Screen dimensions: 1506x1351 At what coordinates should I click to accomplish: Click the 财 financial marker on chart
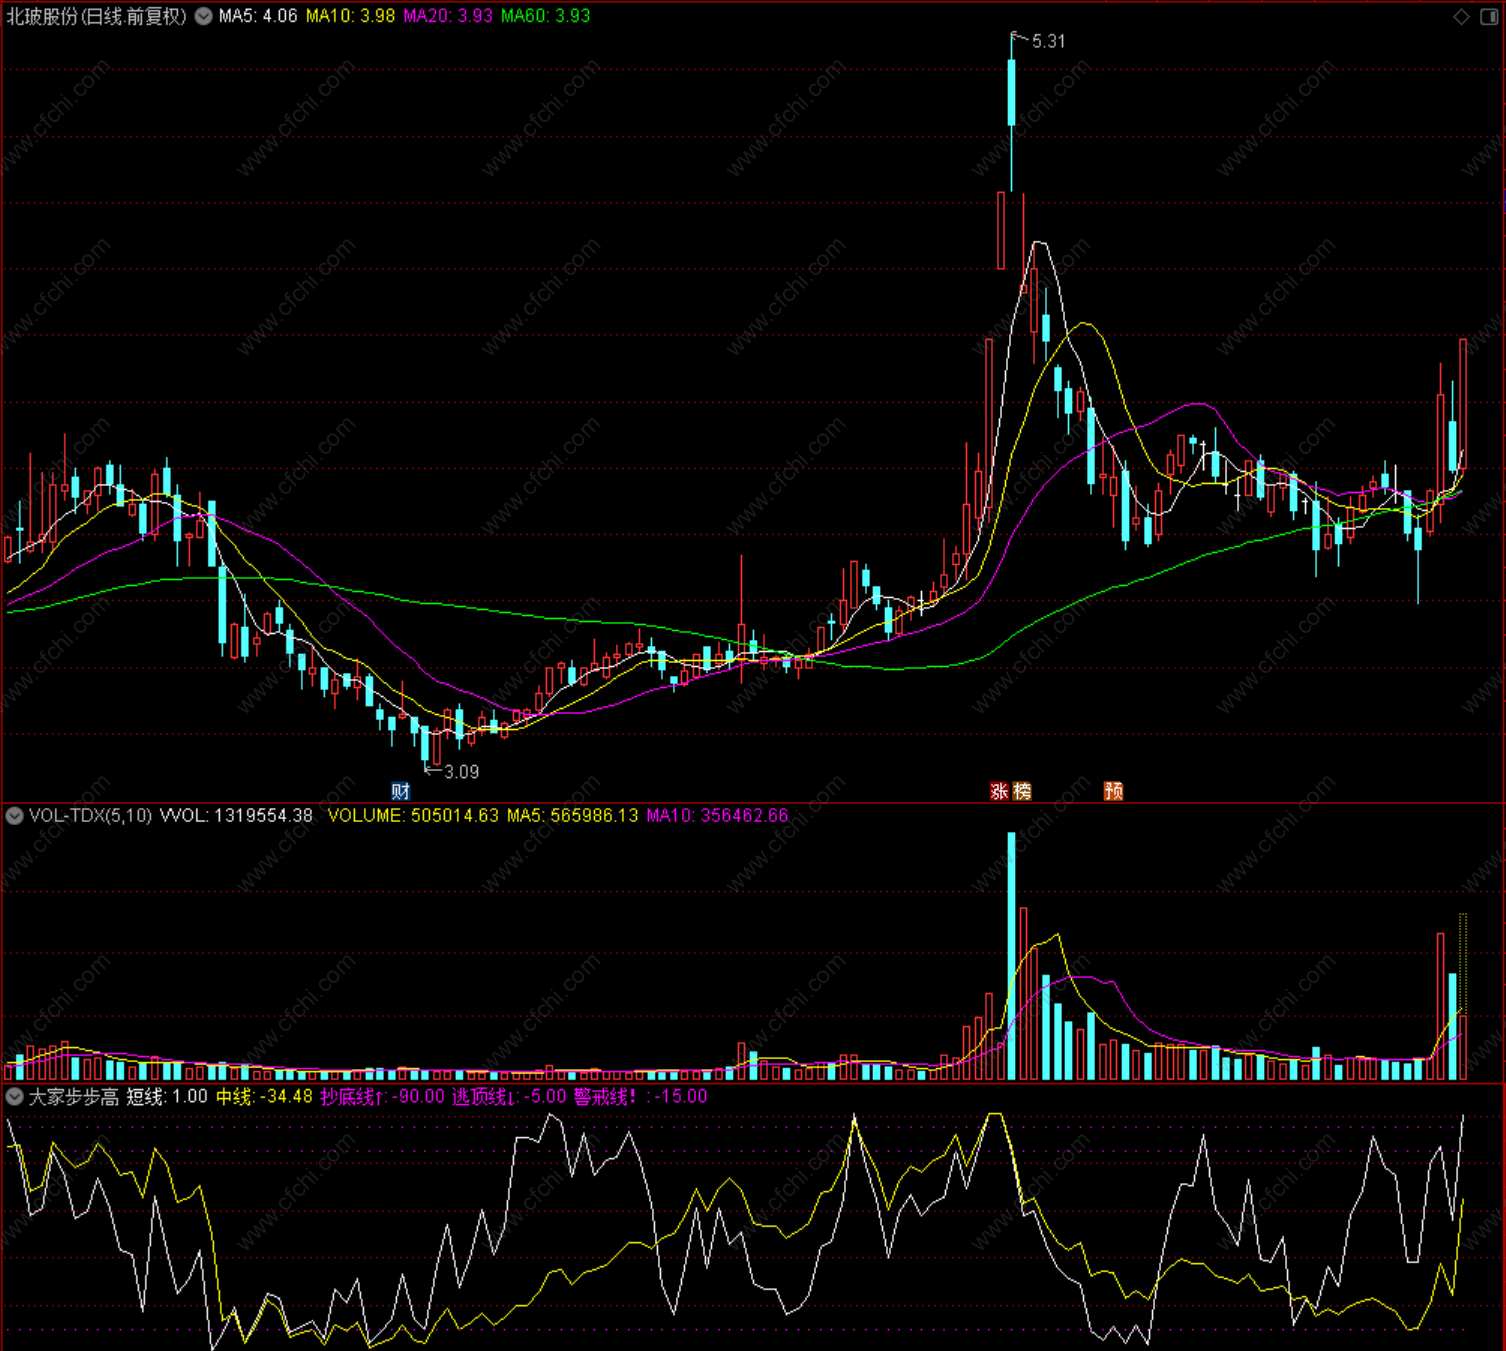[x=400, y=791]
